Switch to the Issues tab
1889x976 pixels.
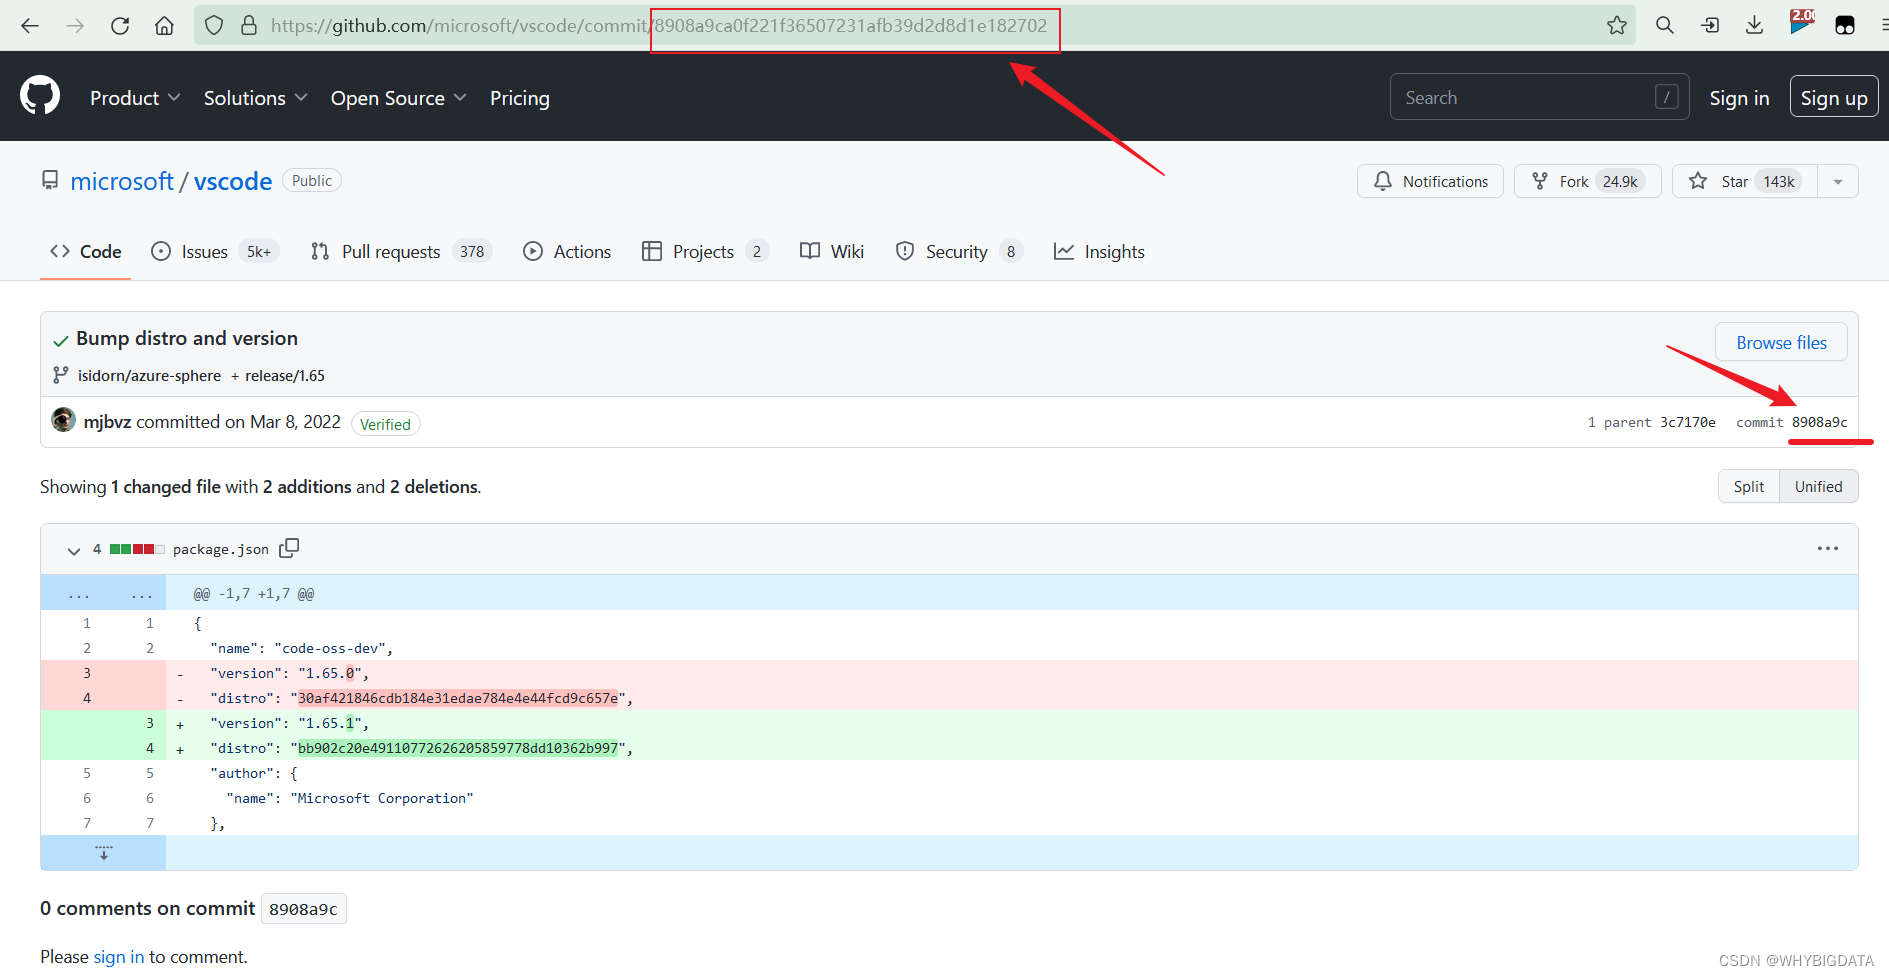click(x=214, y=252)
